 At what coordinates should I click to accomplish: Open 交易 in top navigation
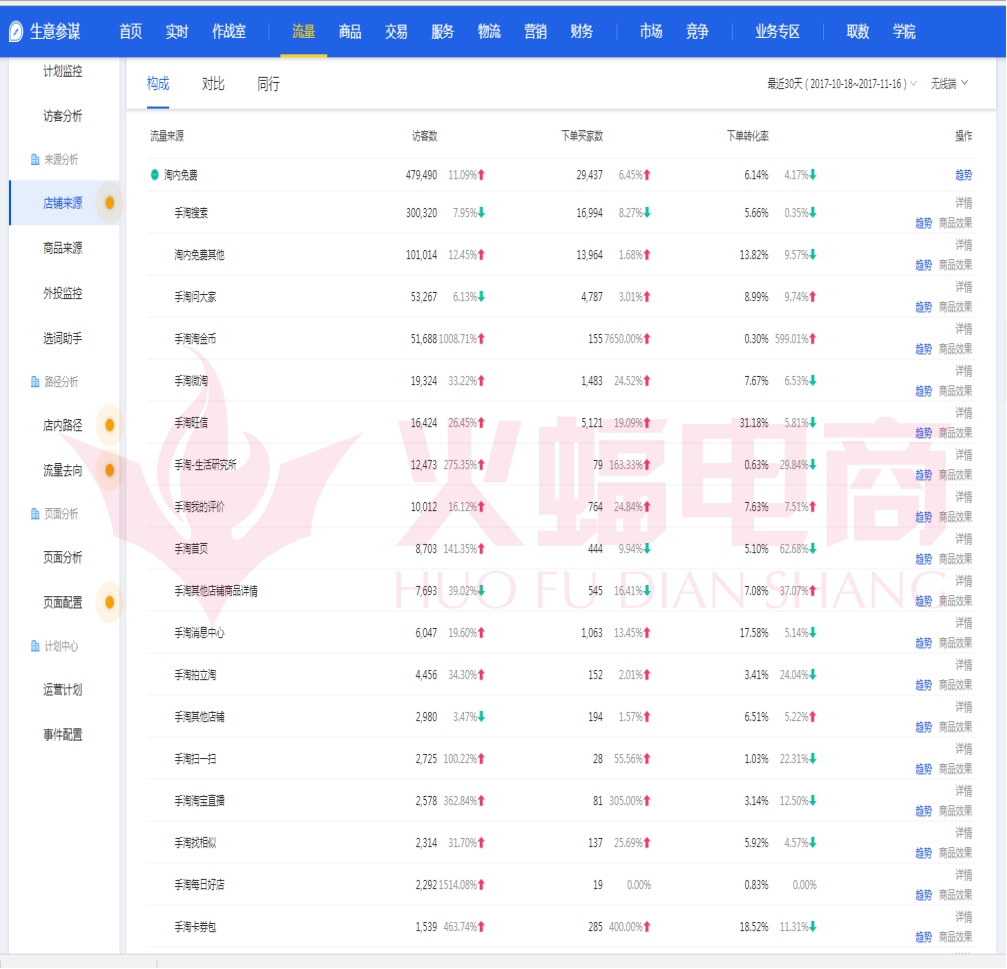coord(396,31)
